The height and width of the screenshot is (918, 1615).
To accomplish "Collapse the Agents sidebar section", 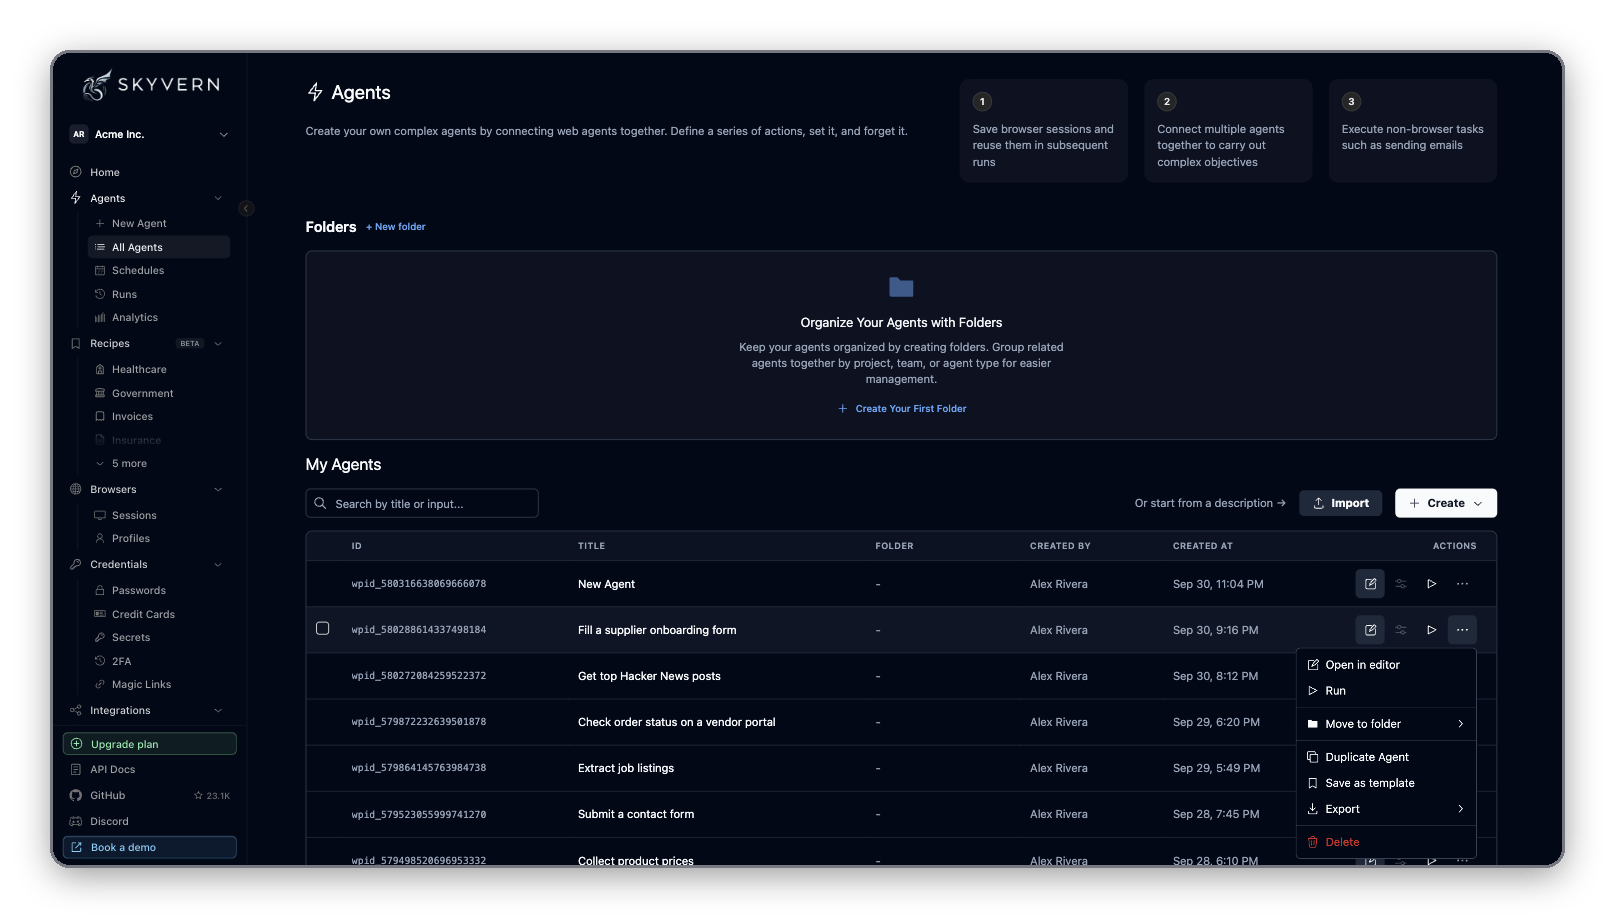I will click(x=218, y=198).
